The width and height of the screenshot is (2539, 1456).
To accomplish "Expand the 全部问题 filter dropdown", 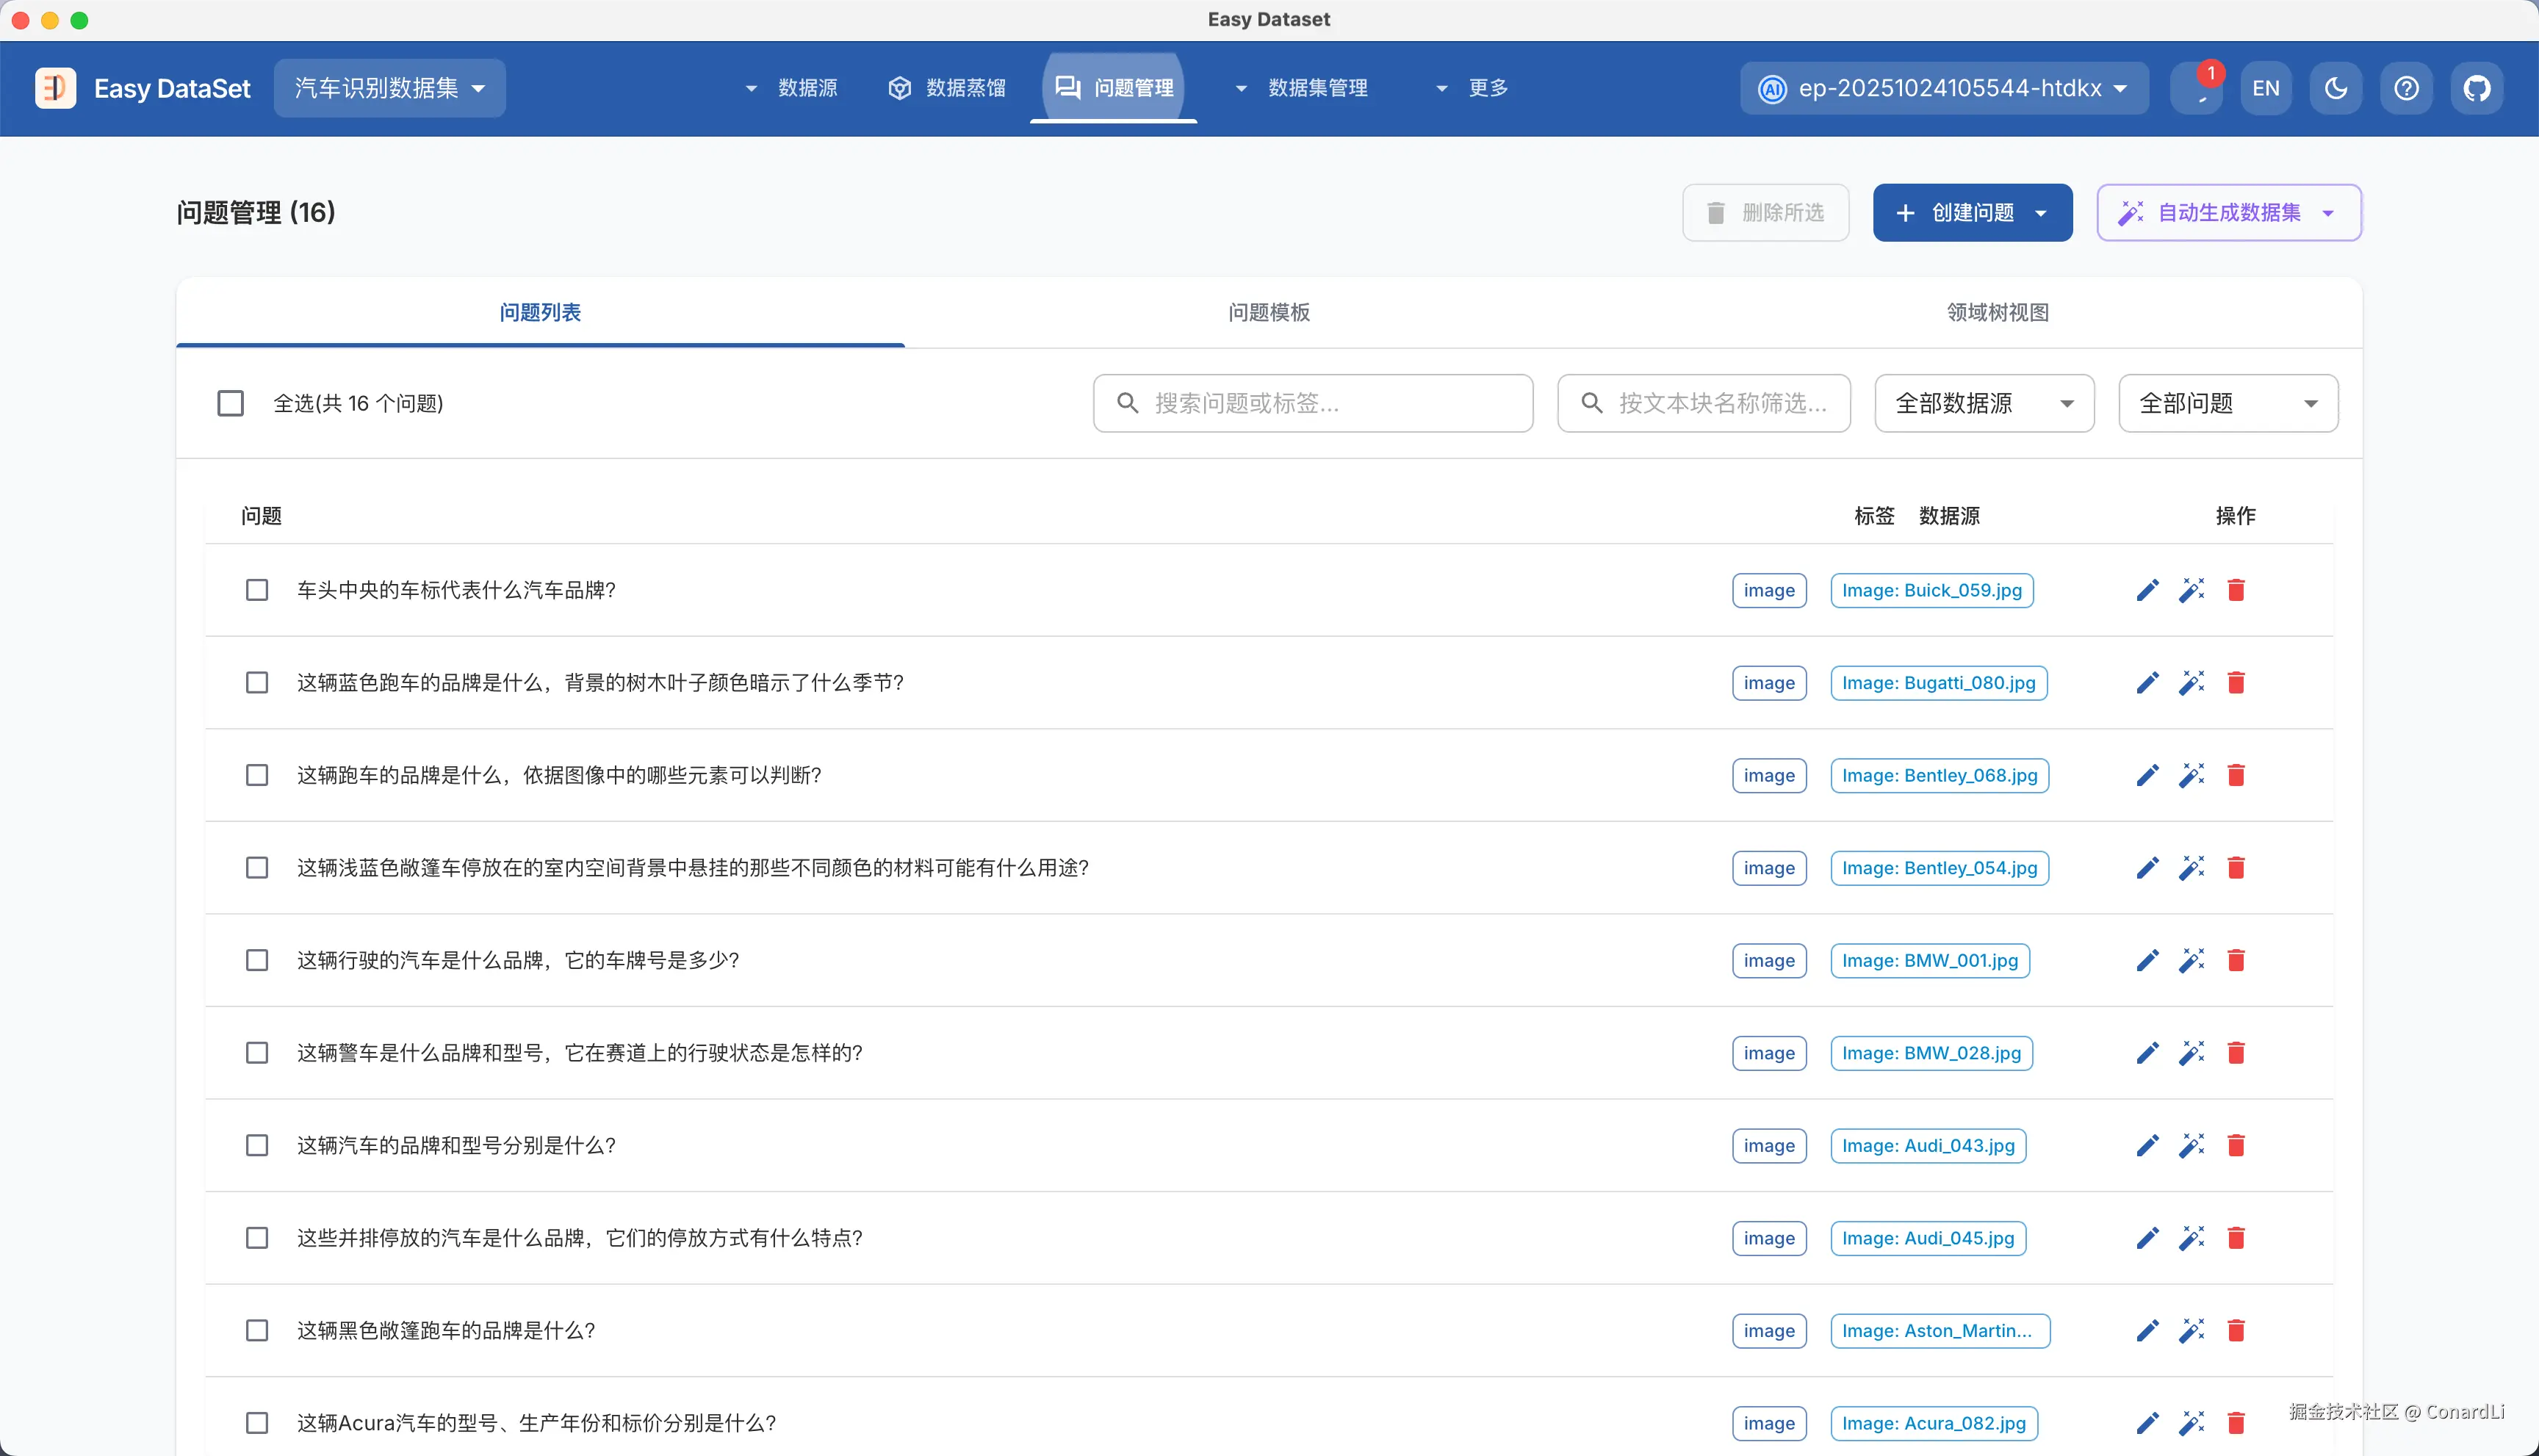I will 2227,403.
